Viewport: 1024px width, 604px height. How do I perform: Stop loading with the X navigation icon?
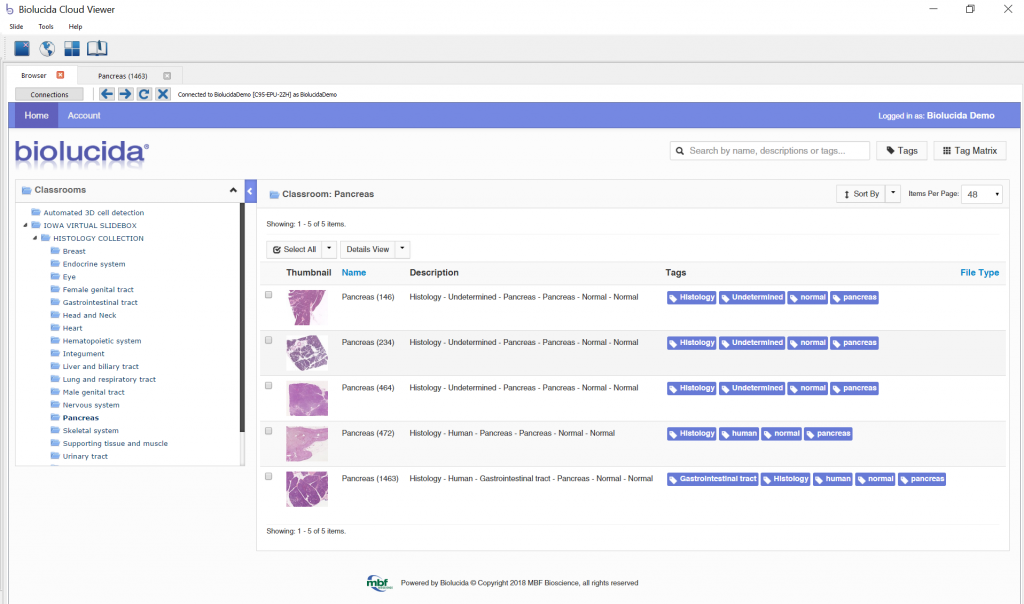(163, 94)
